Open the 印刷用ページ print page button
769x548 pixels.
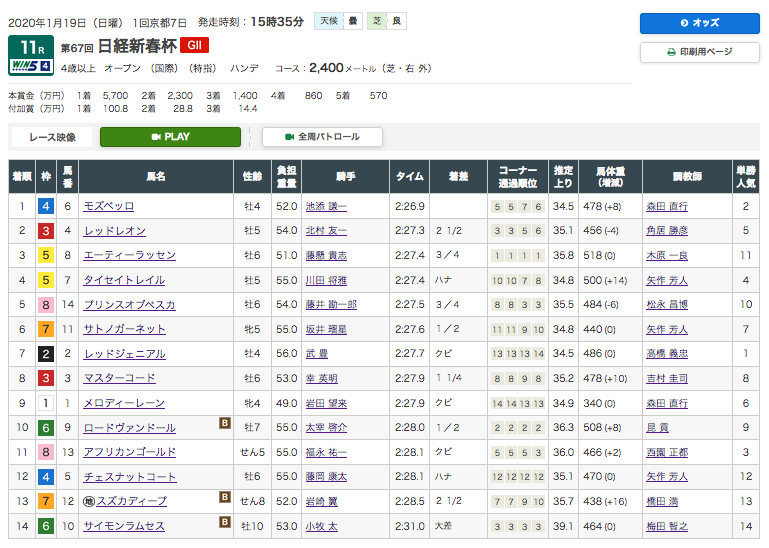tap(699, 52)
